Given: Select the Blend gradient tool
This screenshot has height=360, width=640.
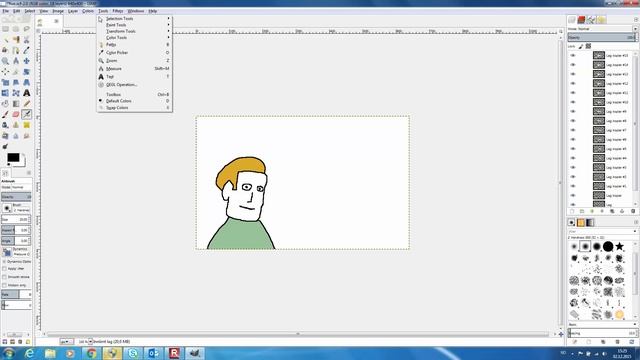Looking at the screenshot, I should click(x=16, y=104).
